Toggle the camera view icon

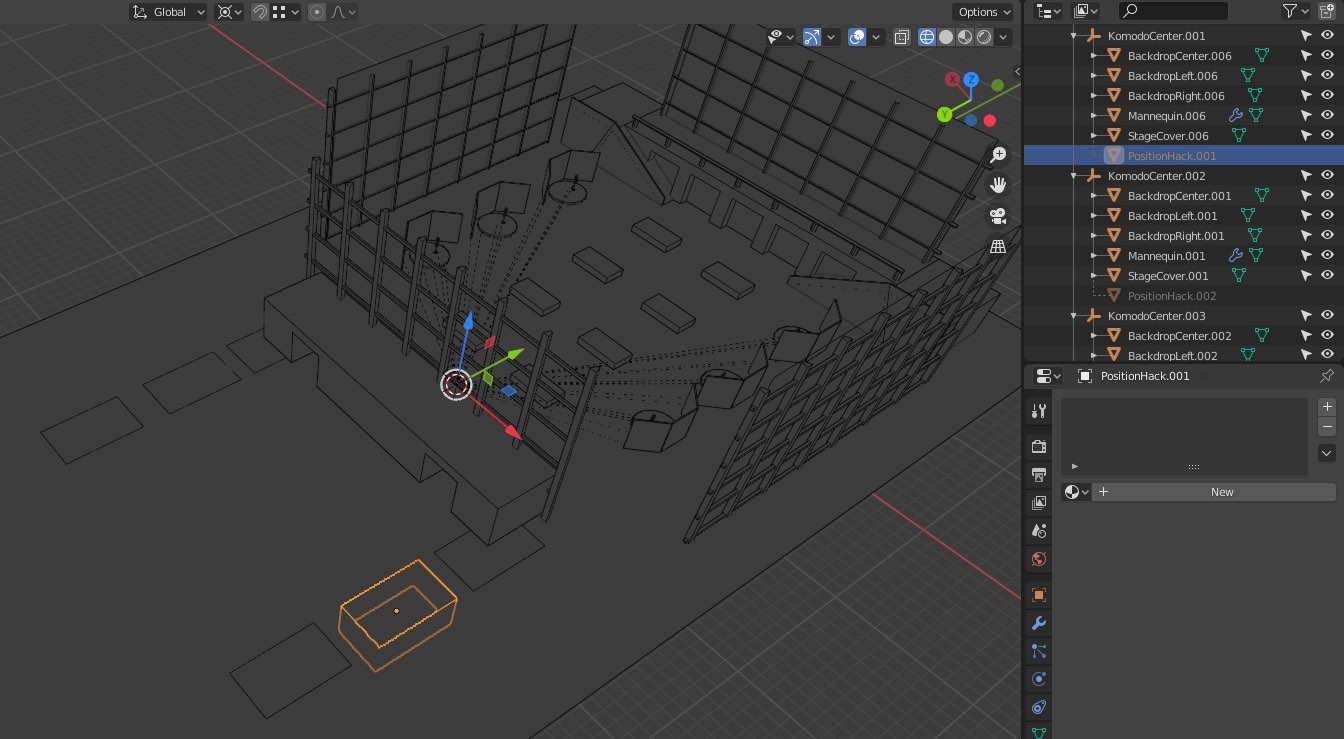(x=998, y=216)
